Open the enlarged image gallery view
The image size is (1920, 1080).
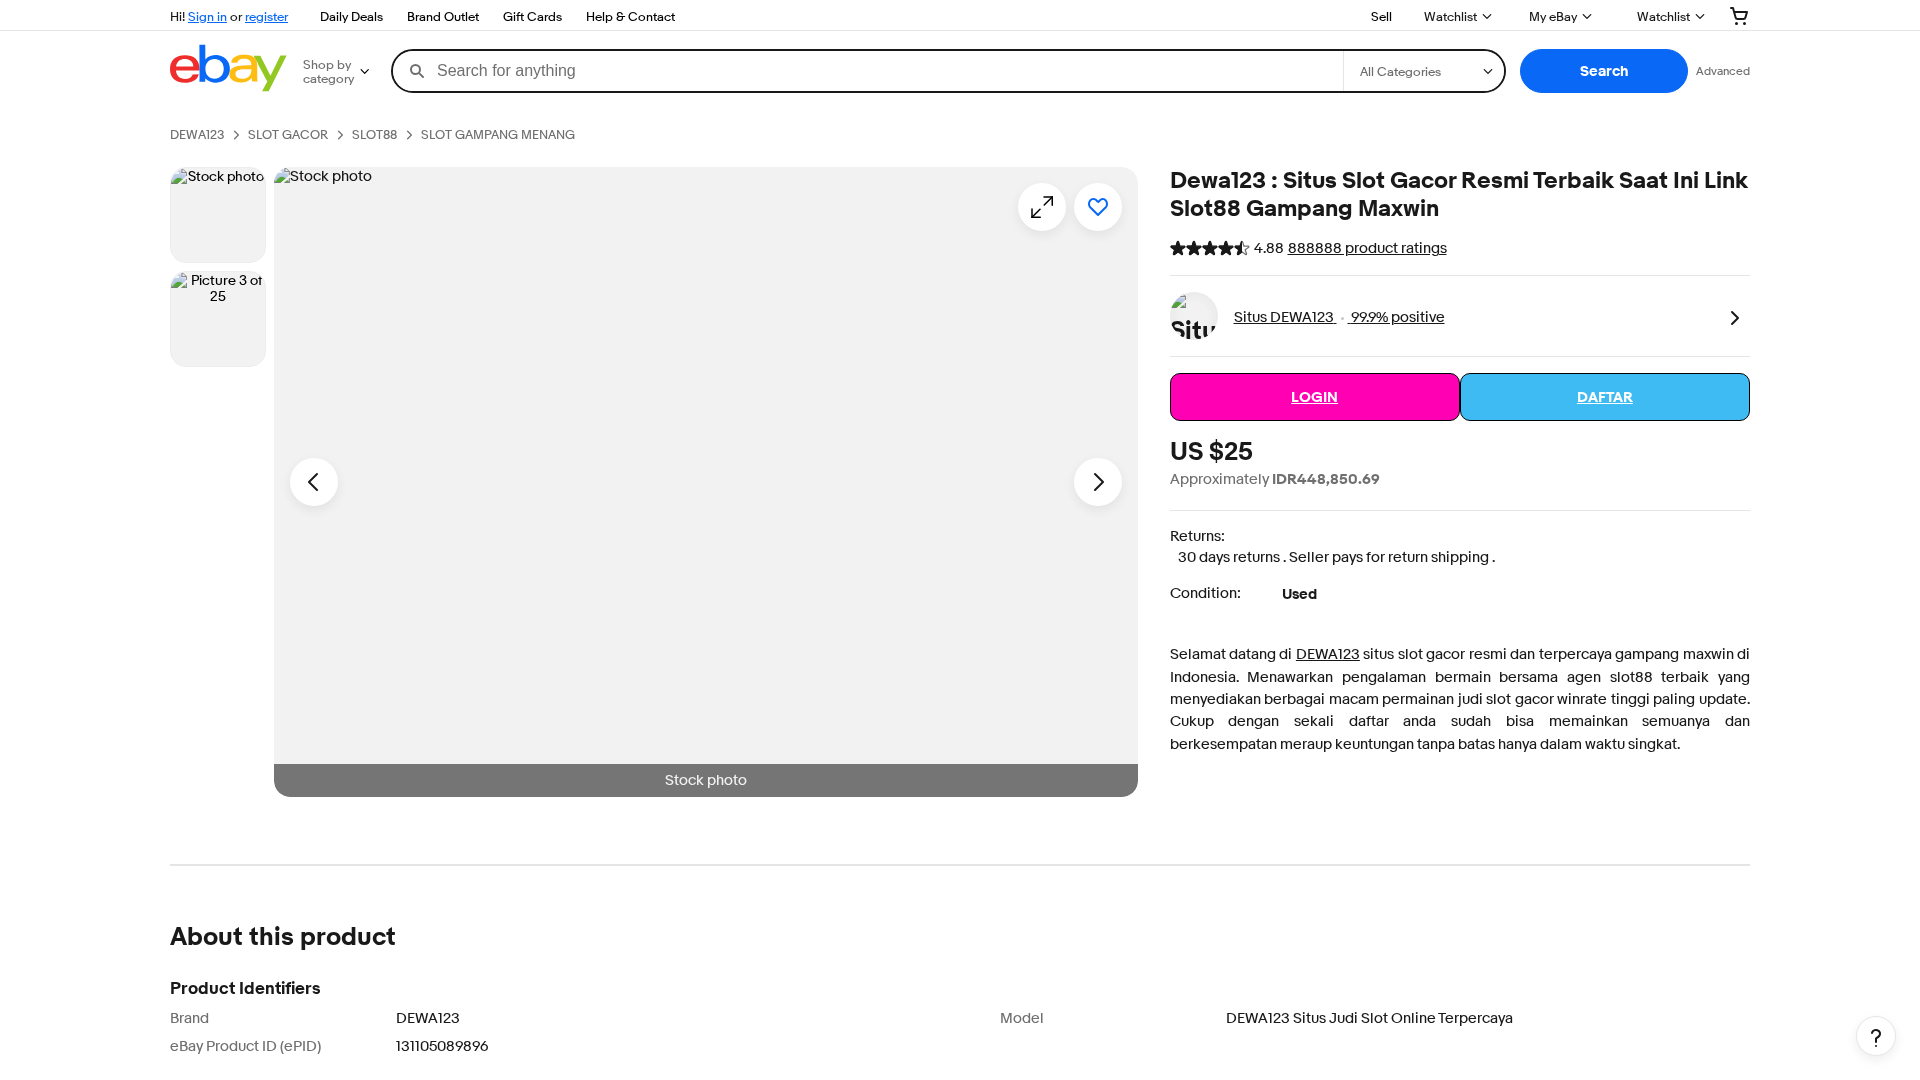tap(1042, 207)
